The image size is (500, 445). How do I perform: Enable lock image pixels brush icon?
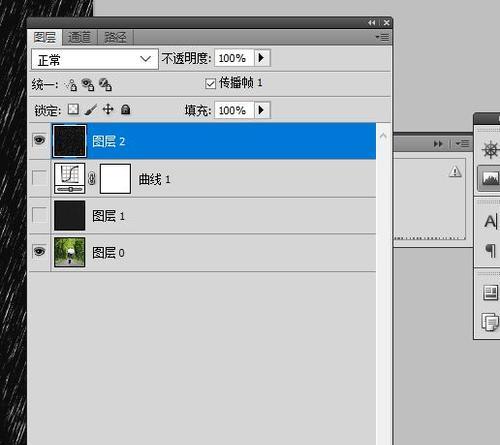(91, 109)
